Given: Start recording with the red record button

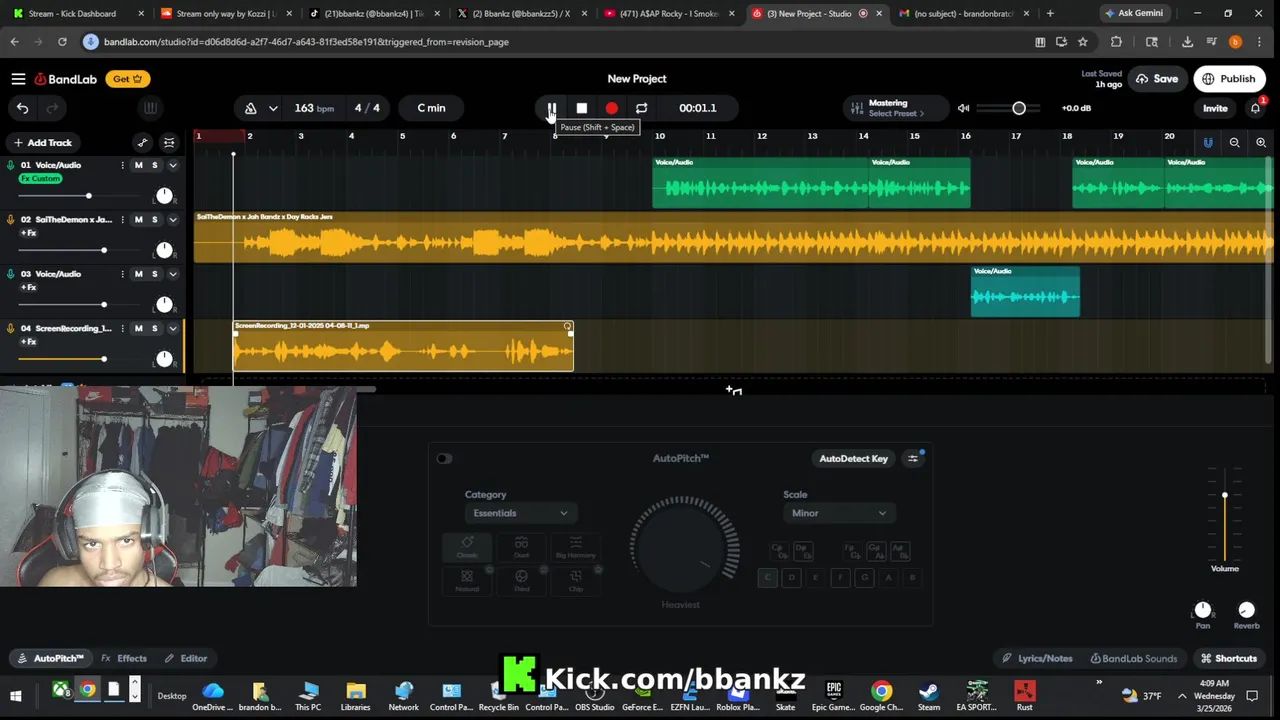Looking at the screenshot, I should pos(611,108).
